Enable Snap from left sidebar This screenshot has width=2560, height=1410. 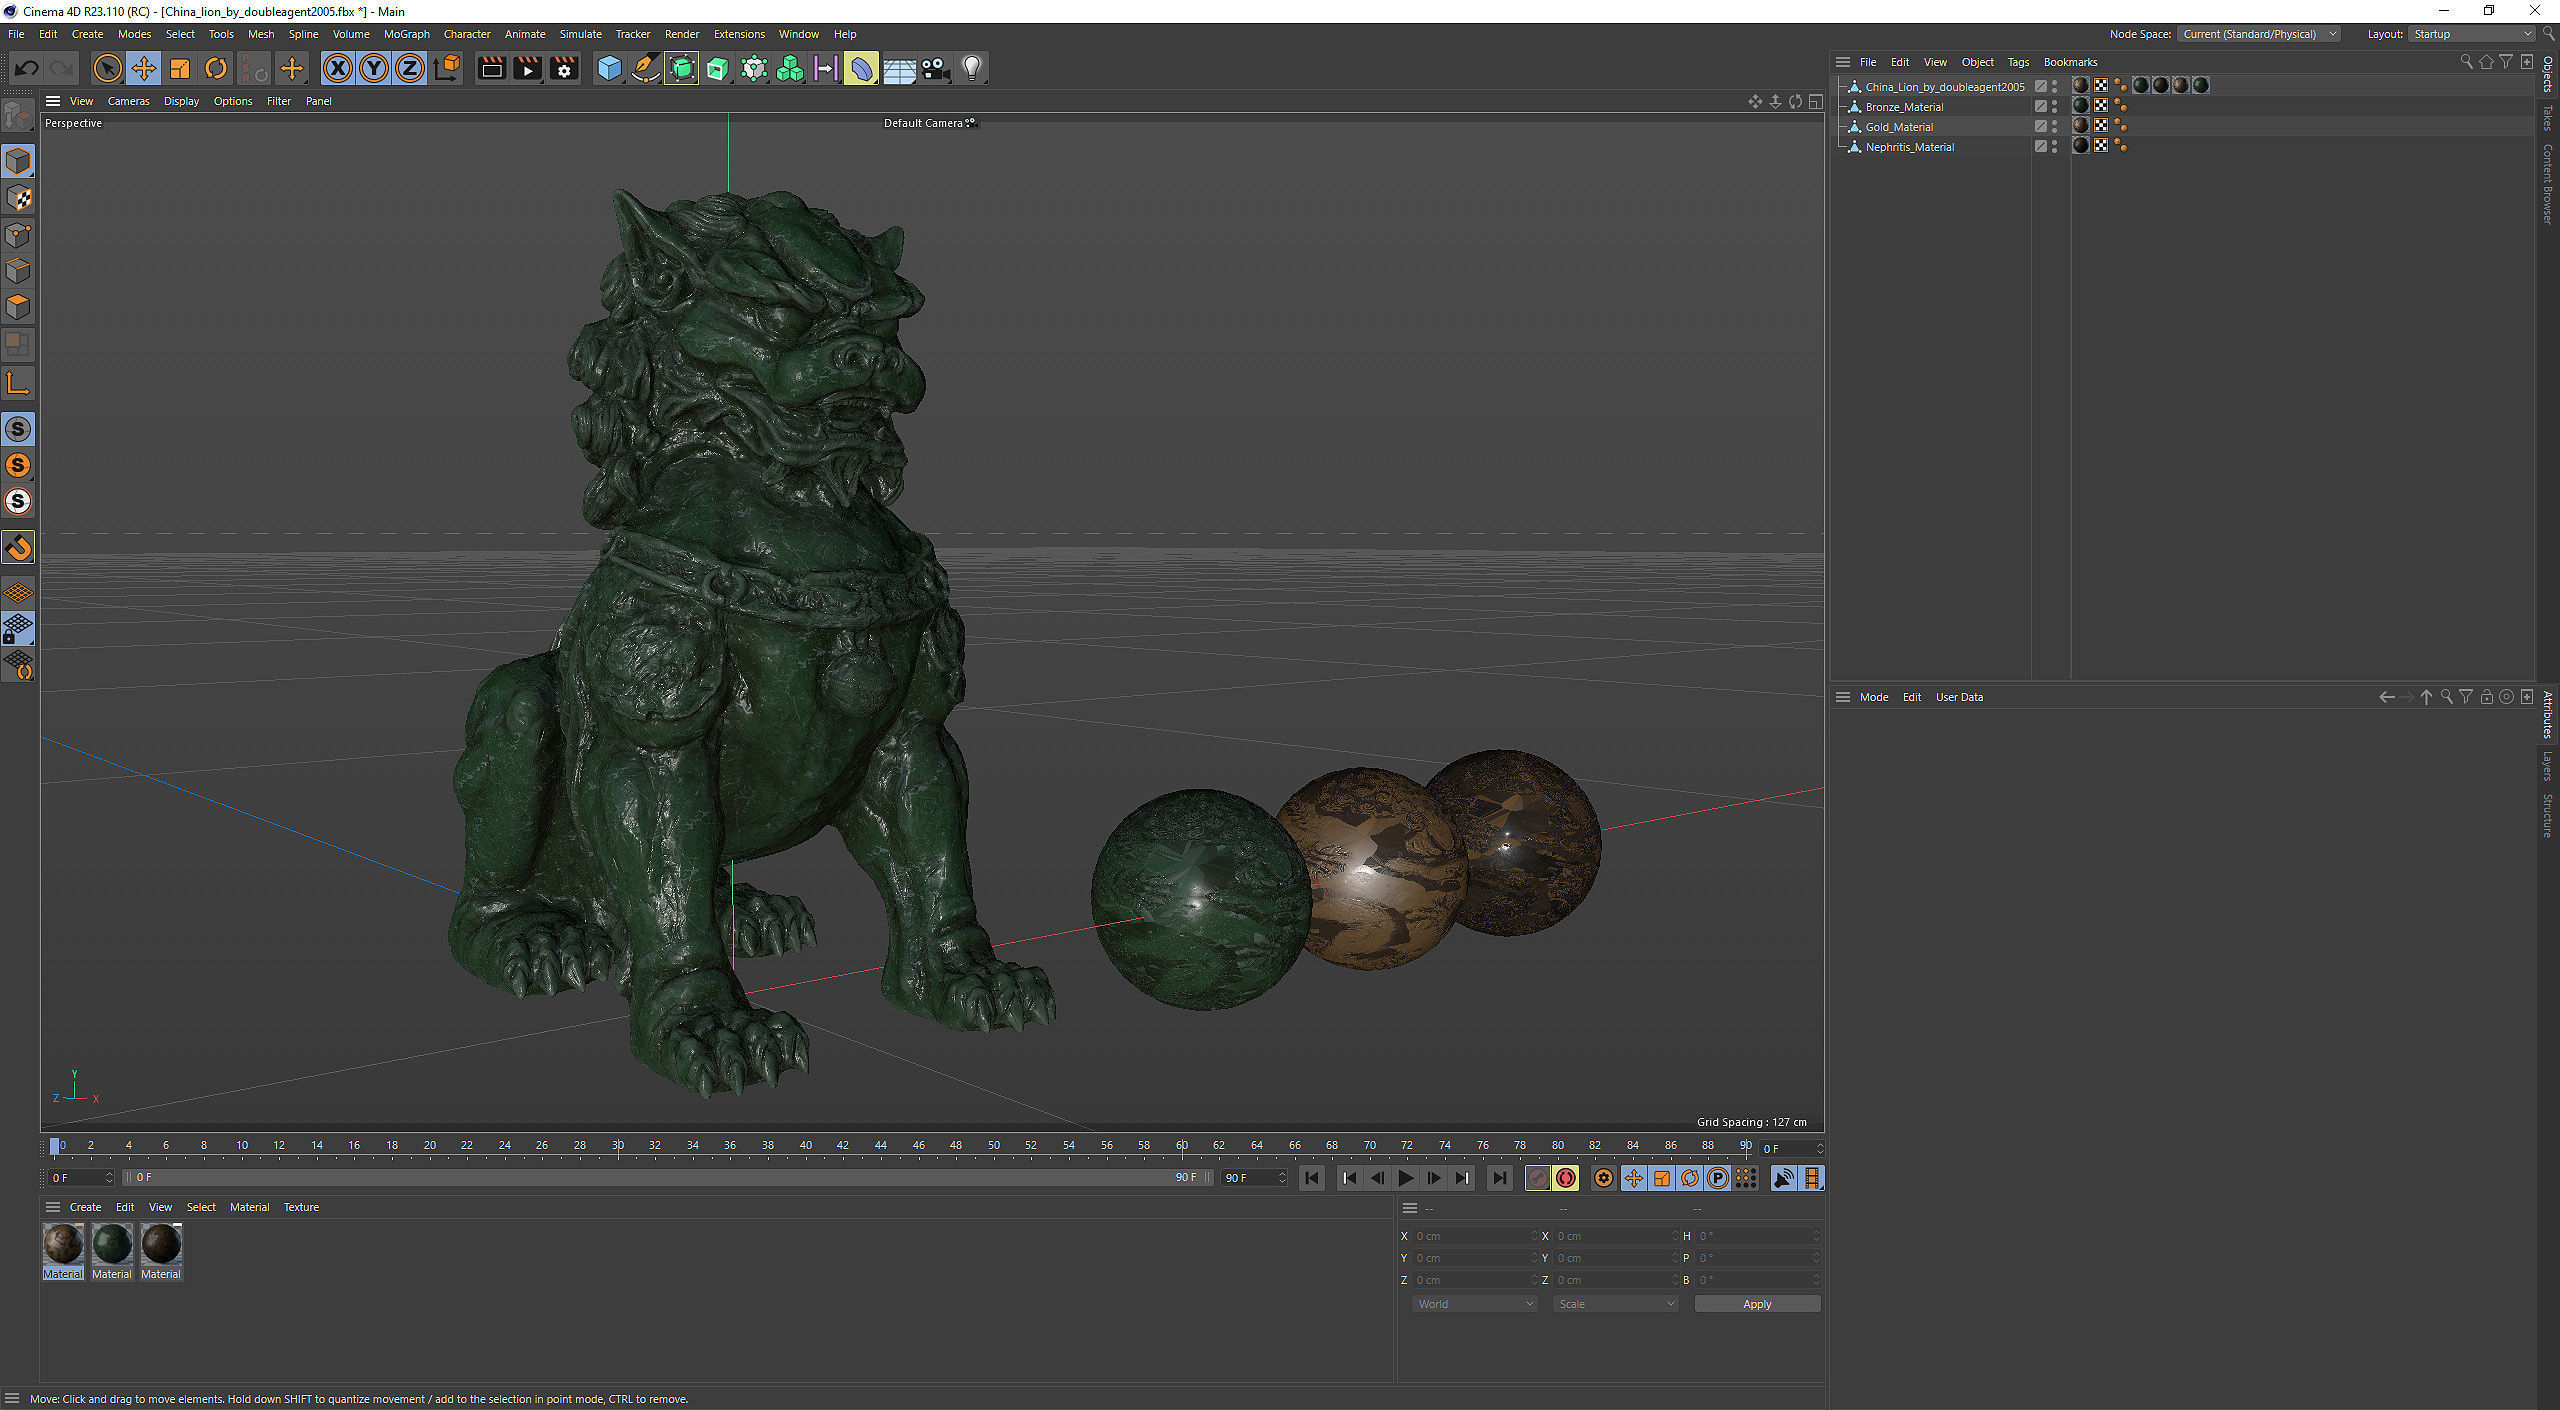coord(18,547)
